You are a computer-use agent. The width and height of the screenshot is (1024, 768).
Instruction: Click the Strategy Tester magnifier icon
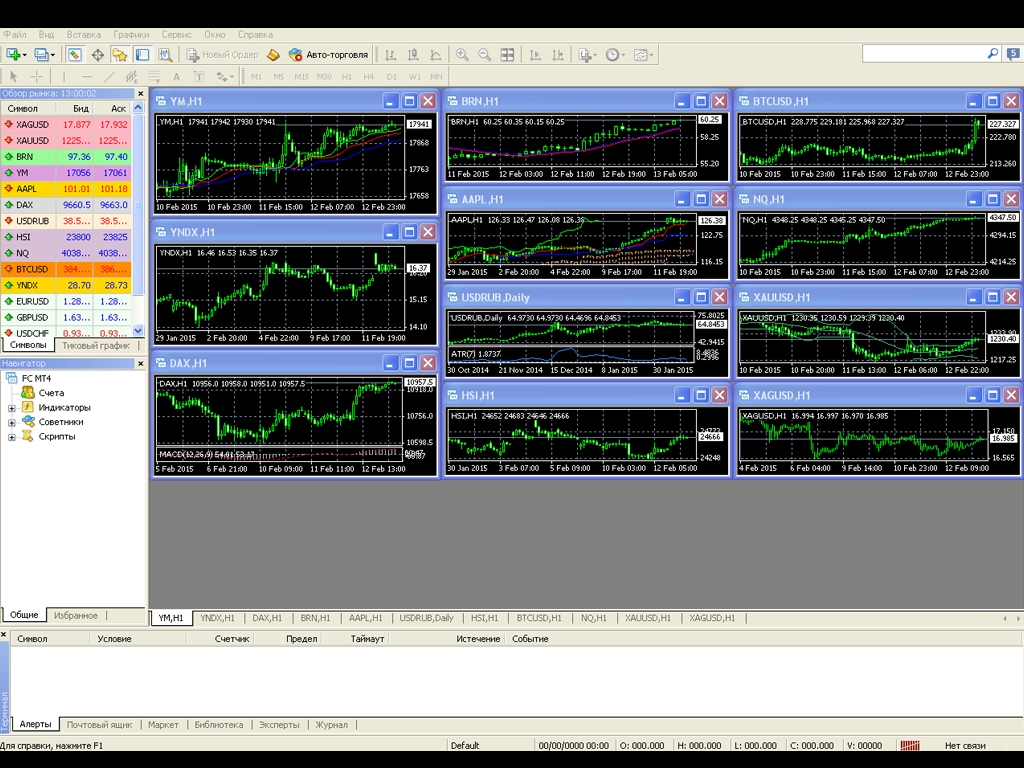(x=165, y=55)
